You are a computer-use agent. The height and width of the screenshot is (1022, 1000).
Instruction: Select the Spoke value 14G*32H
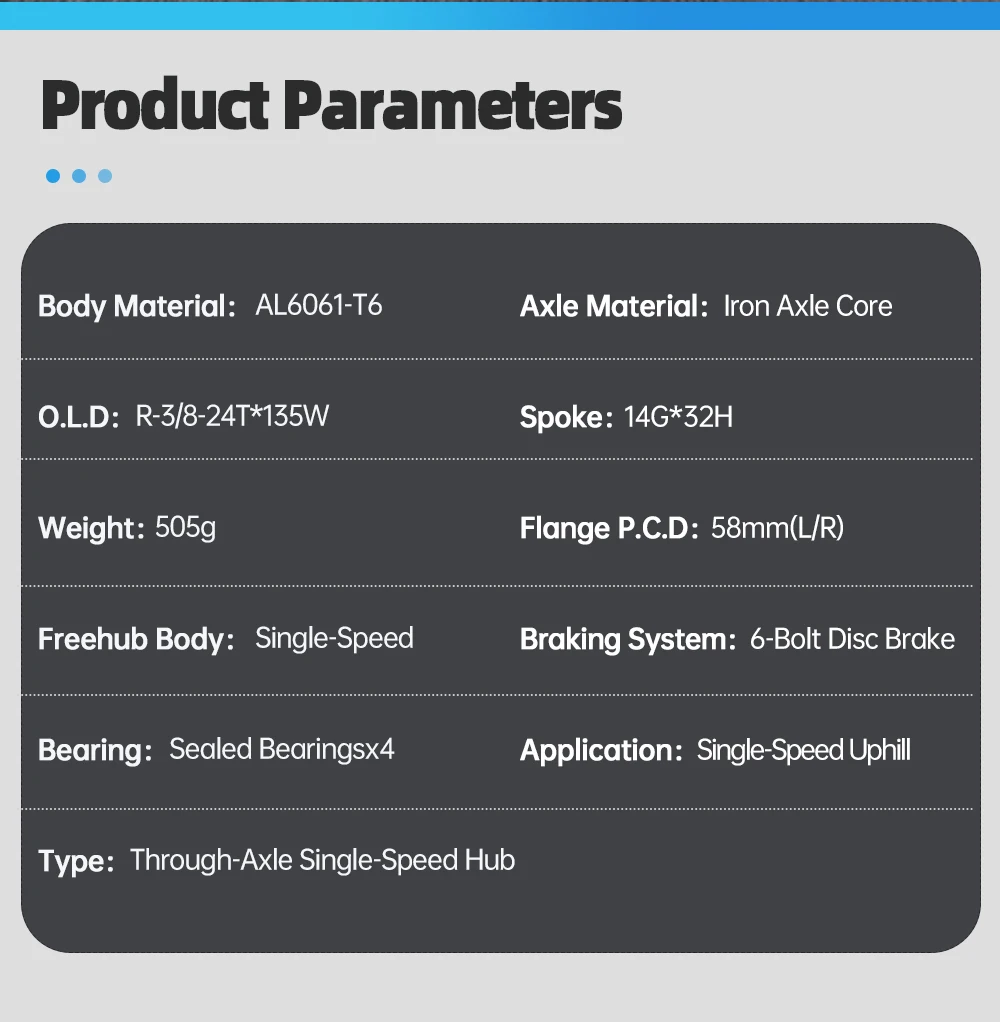pyautogui.click(x=678, y=416)
